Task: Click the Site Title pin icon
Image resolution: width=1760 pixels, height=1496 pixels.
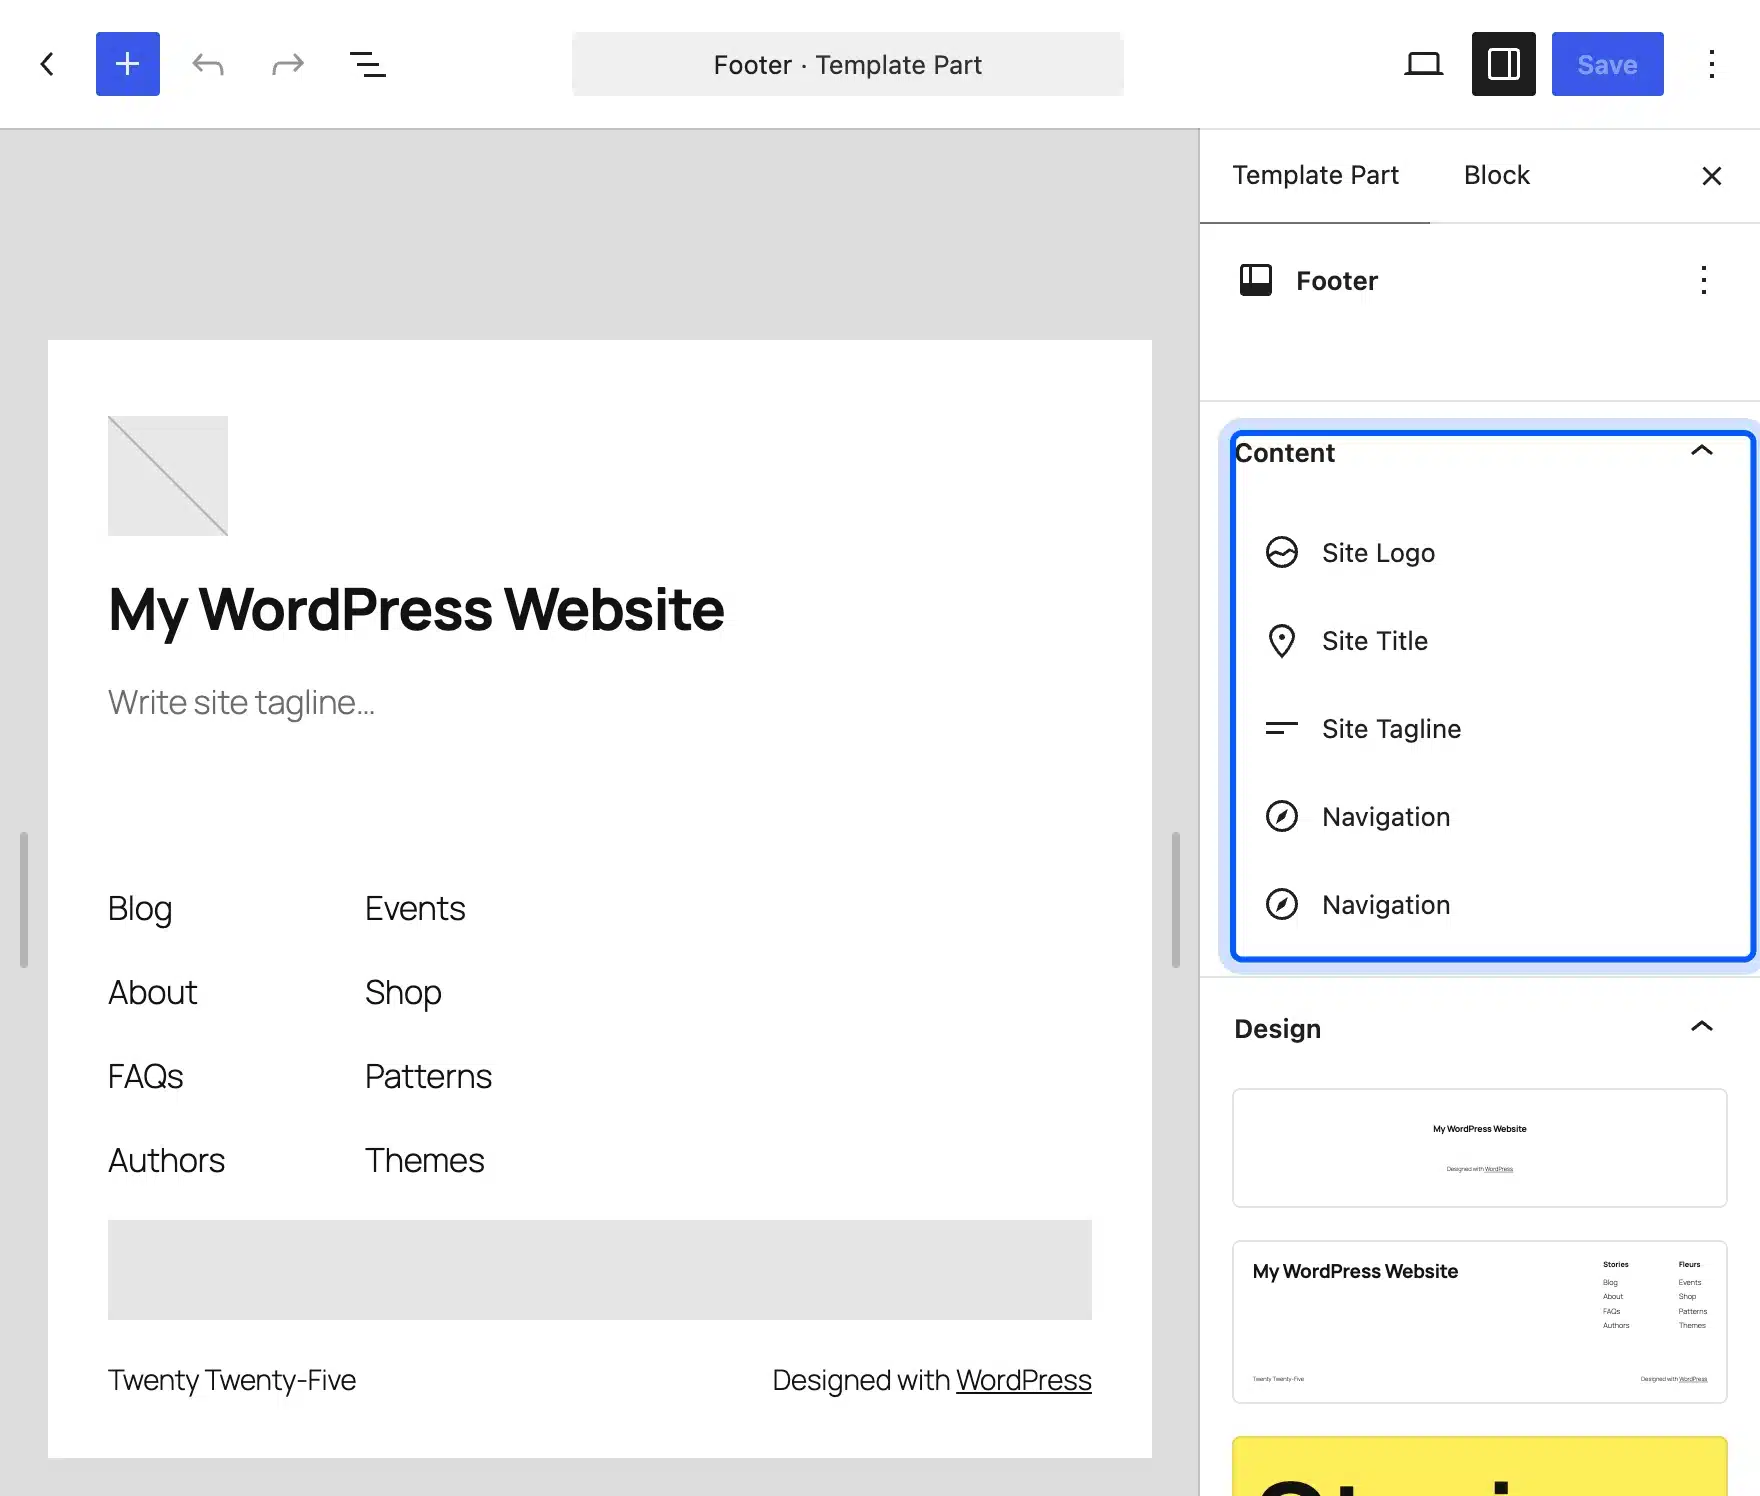Action: pos(1282,640)
